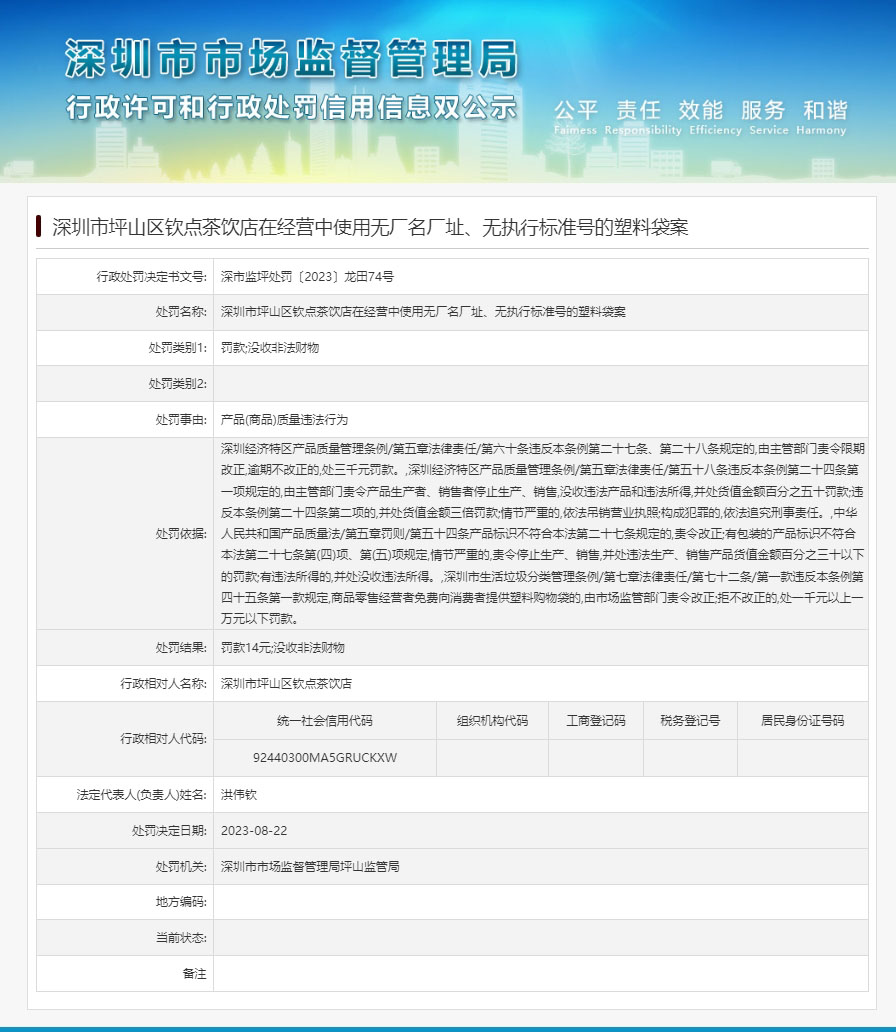Click the "效能" motto in the banner
Viewport: 896px width, 1032px height.
tap(700, 110)
